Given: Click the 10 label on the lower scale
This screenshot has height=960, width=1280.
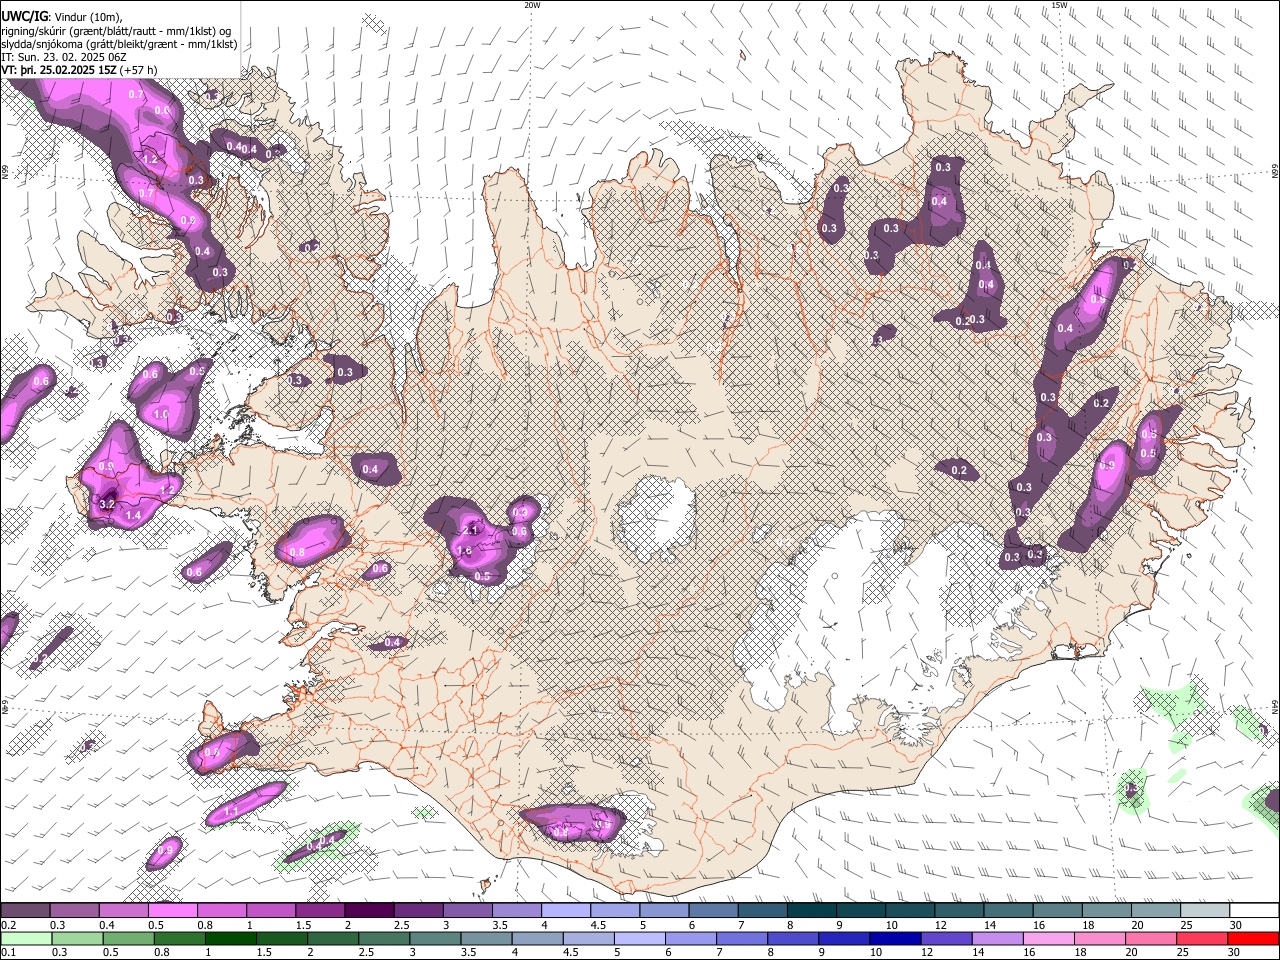Looking at the screenshot, I should click(x=876, y=953).
